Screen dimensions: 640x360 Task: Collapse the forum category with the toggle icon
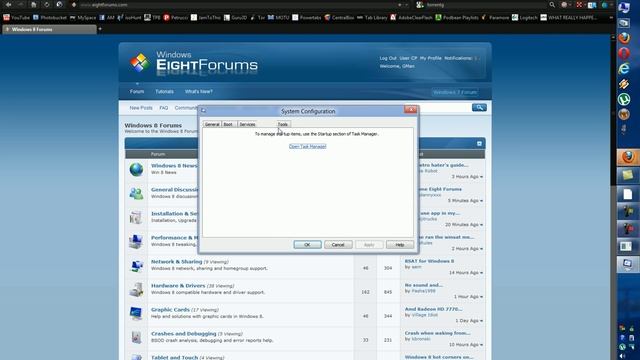coord(479,144)
